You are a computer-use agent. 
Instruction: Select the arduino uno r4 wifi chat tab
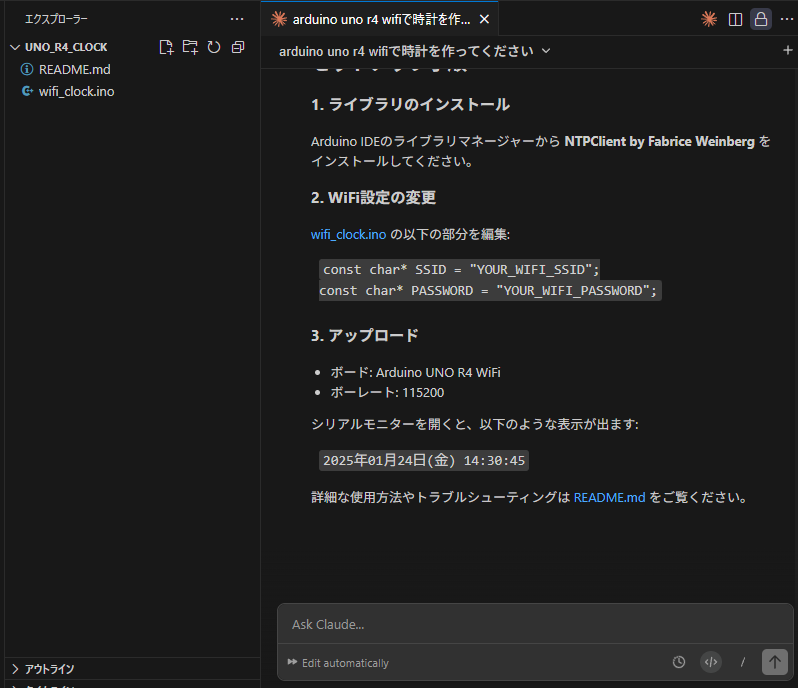(381, 19)
